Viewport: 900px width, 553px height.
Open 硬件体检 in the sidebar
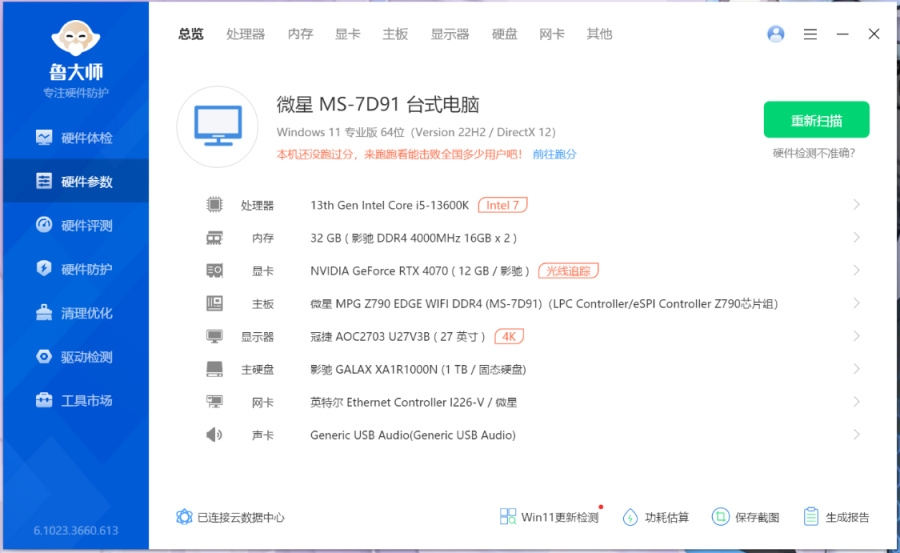tap(75, 138)
